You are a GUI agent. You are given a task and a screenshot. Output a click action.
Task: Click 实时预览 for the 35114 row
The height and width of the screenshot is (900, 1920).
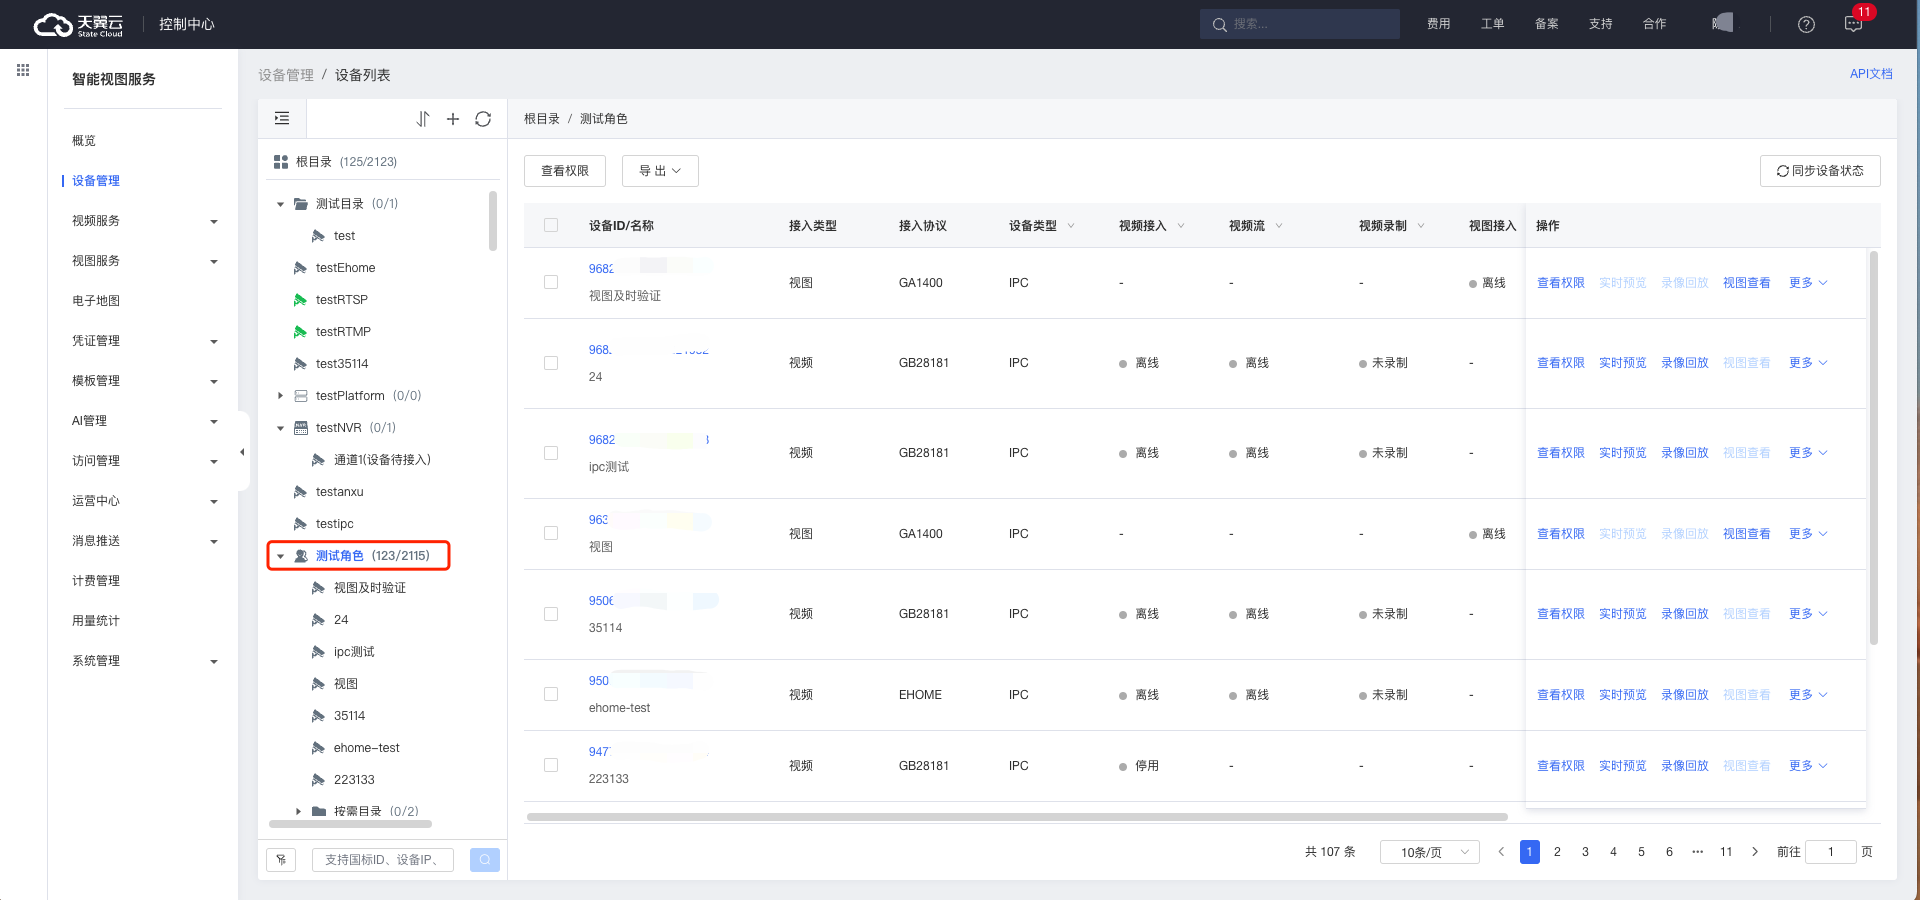(x=1622, y=614)
